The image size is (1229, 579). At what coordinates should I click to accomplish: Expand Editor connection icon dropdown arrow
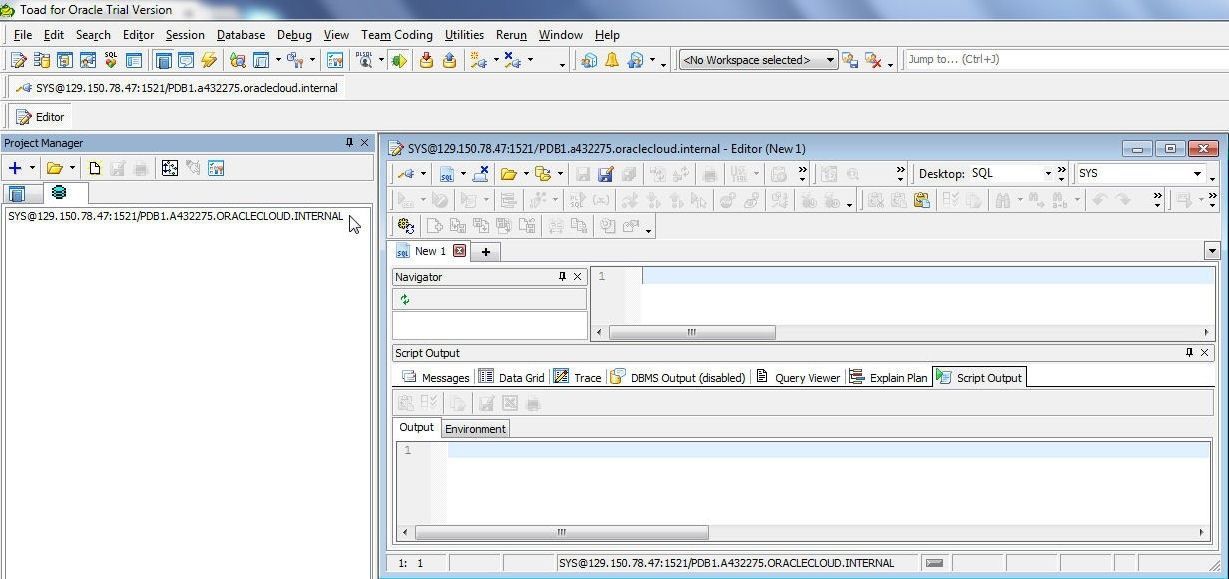tap(423, 174)
